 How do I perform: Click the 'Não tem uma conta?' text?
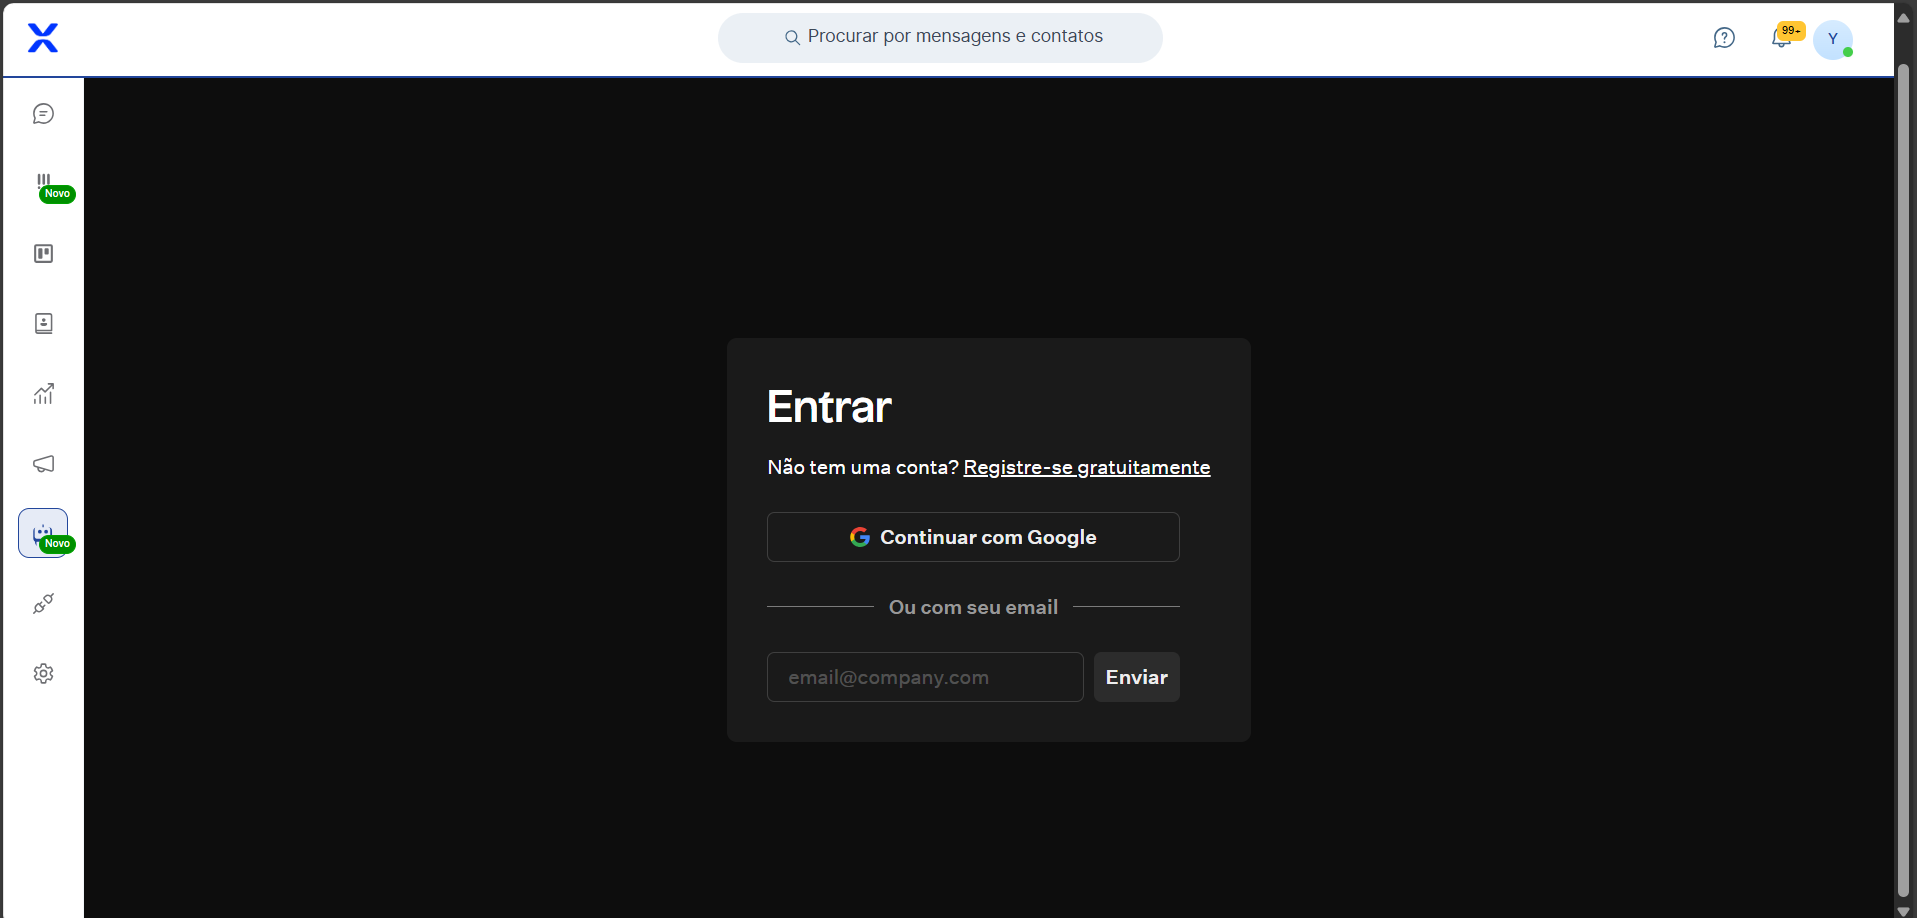[x=863, y=468]
